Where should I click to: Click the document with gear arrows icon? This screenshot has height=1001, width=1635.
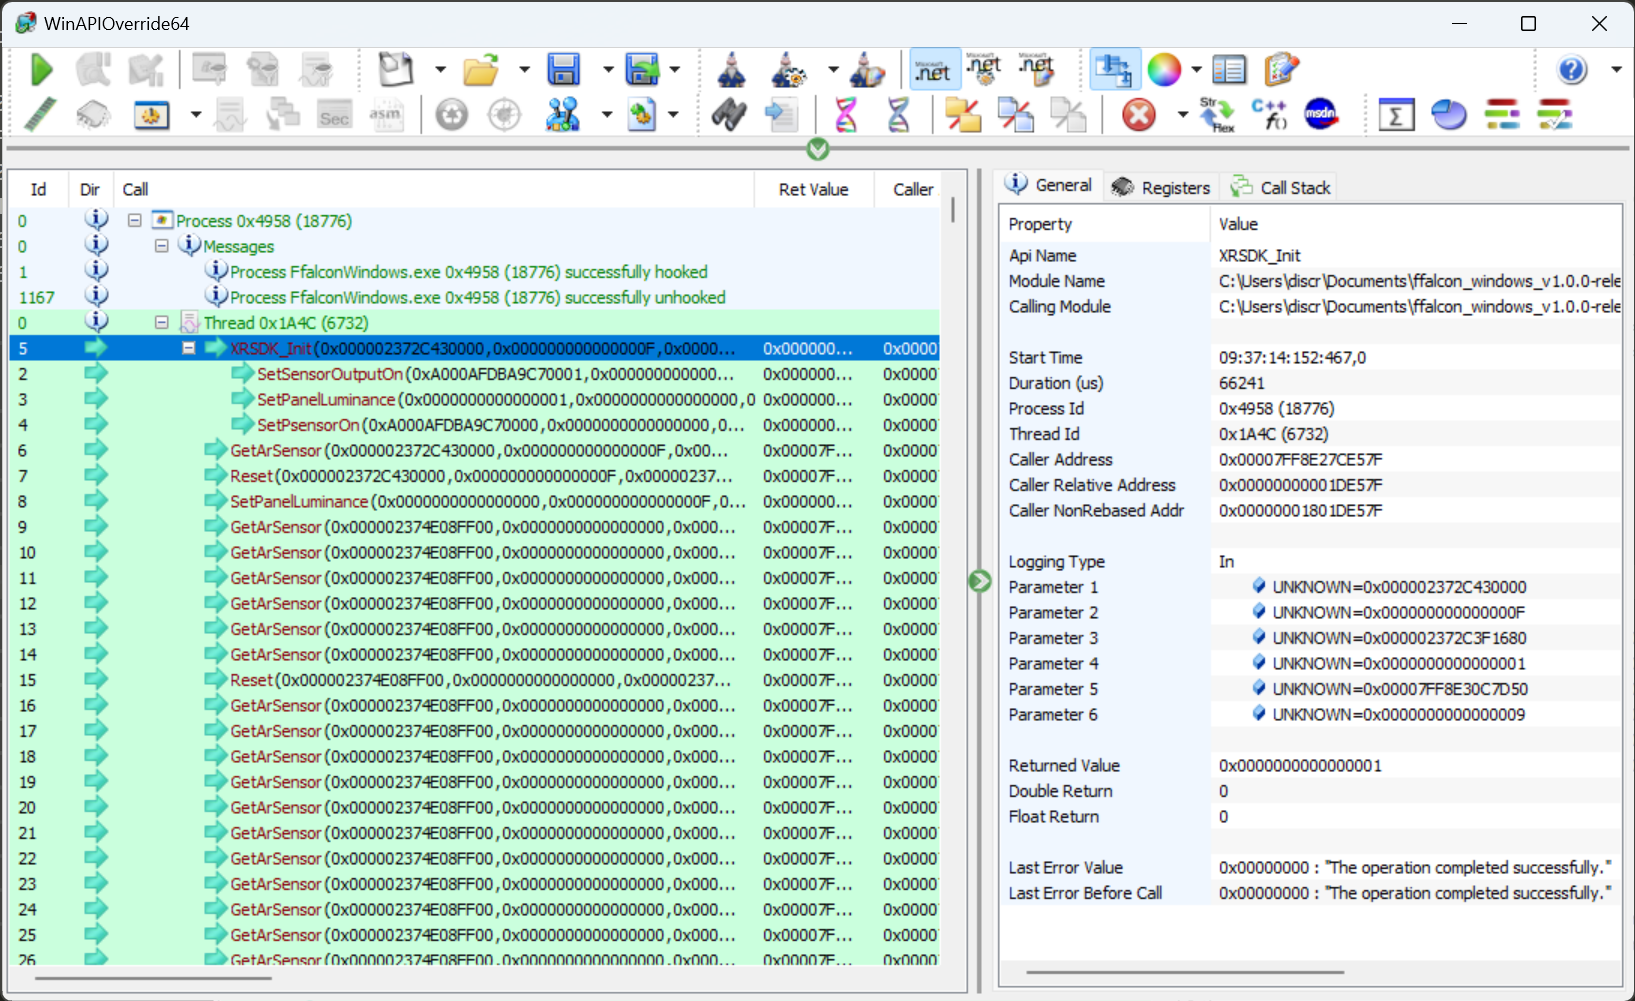642,115
